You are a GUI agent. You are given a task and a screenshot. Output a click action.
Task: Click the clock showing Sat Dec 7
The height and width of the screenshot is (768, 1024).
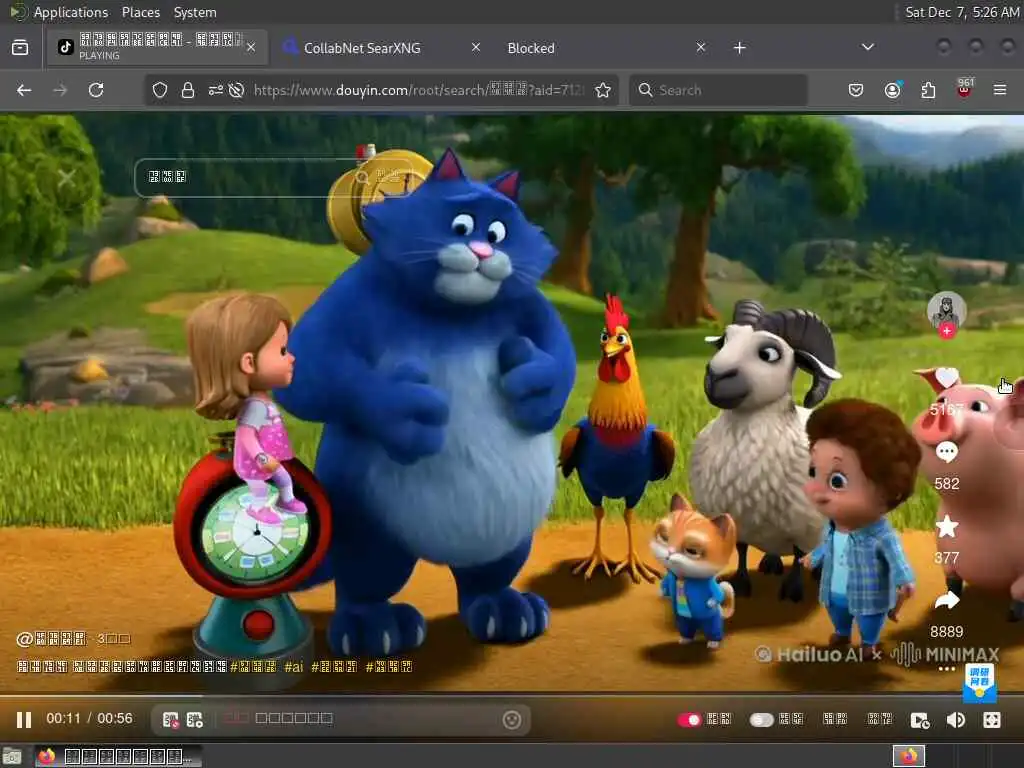[x=962, y=12]
